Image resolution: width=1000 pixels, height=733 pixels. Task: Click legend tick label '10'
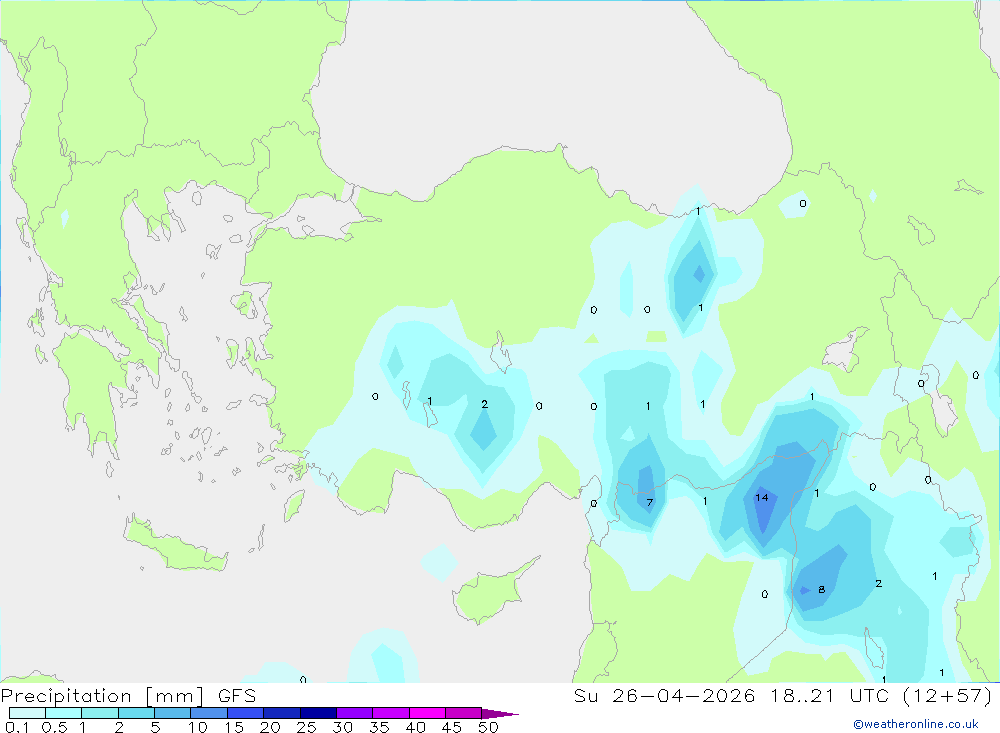tap(198, 727)
